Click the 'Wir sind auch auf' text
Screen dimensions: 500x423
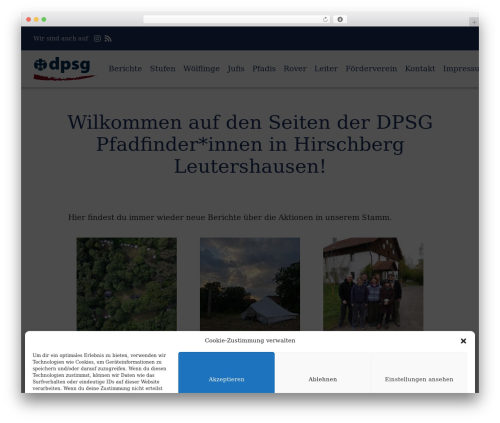click(x=61, y=39)
